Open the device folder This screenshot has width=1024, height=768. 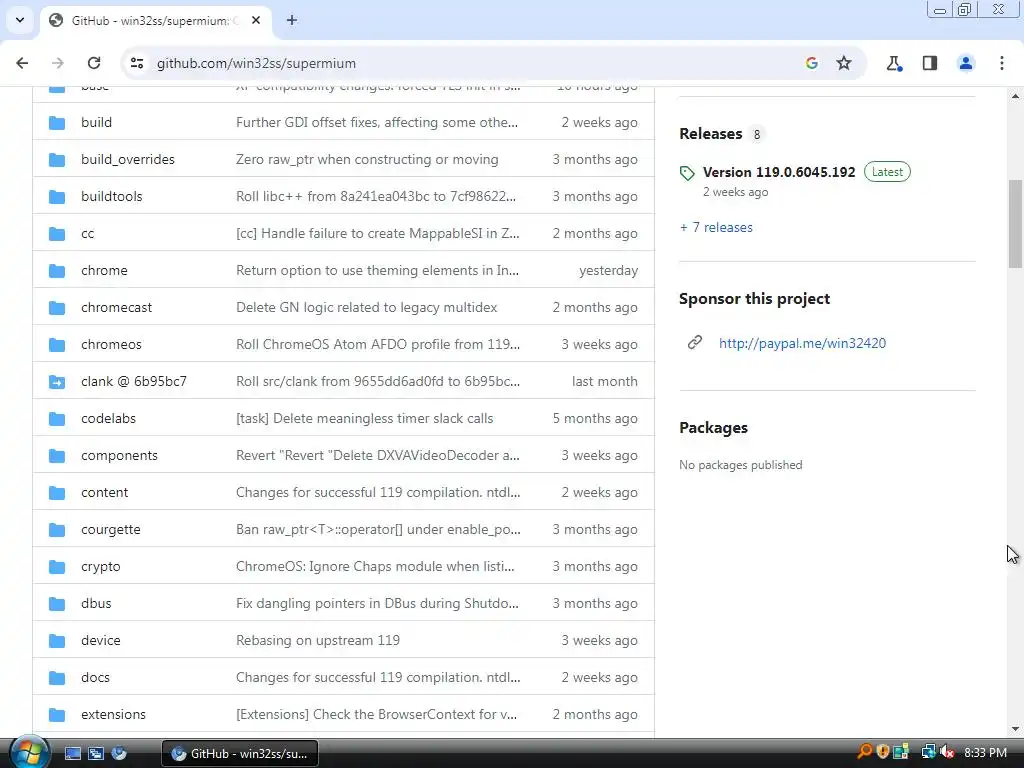tap(101, 641)
